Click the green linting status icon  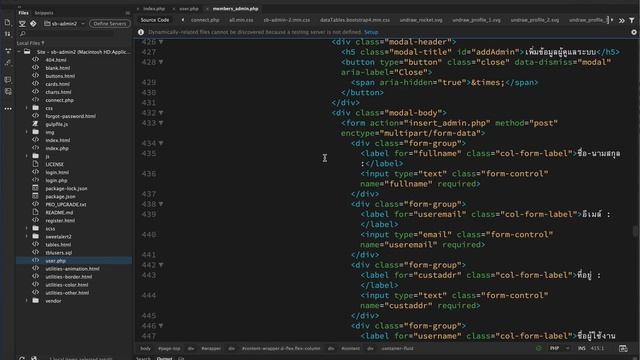click(x=538, y=349)
